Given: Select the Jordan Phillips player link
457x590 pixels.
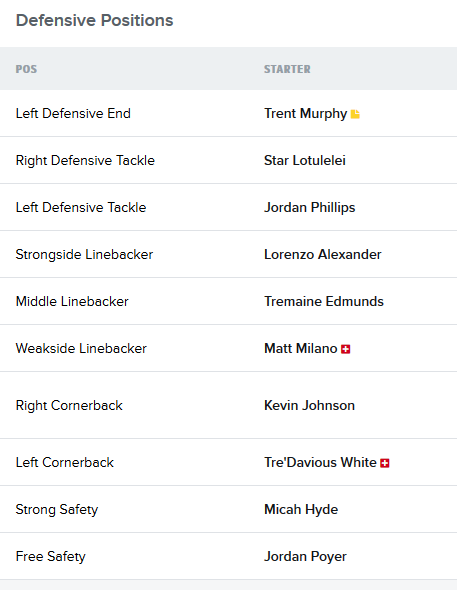Looking at the screenshot, I should coord(310,207).
